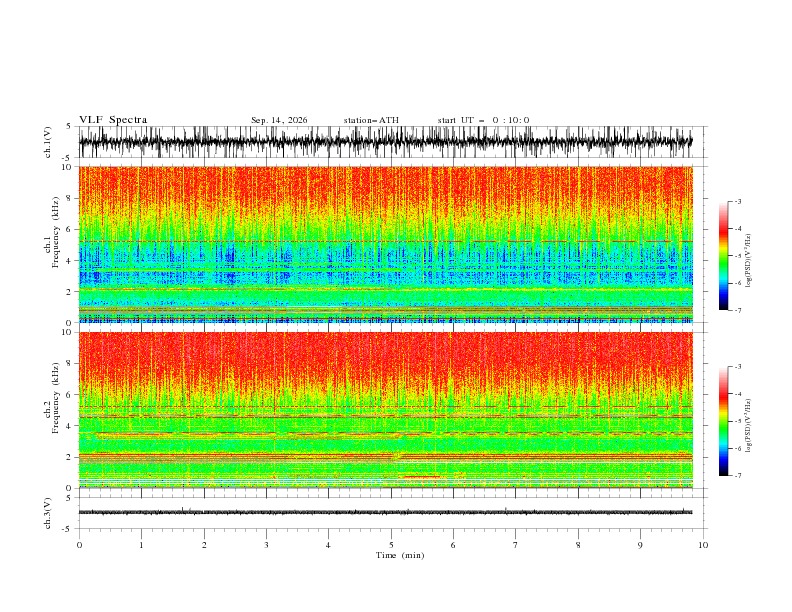Click the 2 minute tick on time axis
Screen dimensions: 792x612
pyautogui.click(x=204, y=545)
